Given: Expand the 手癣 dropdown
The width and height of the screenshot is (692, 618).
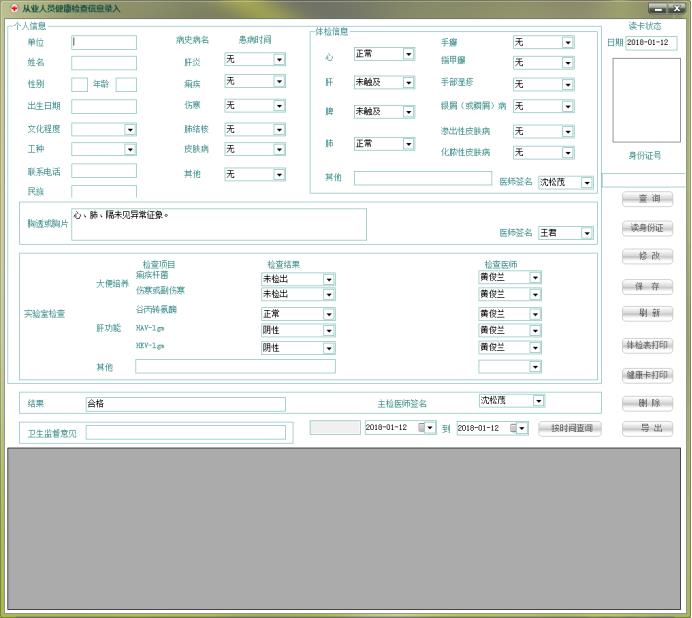Looking at the screenshot, I should 567,42.
